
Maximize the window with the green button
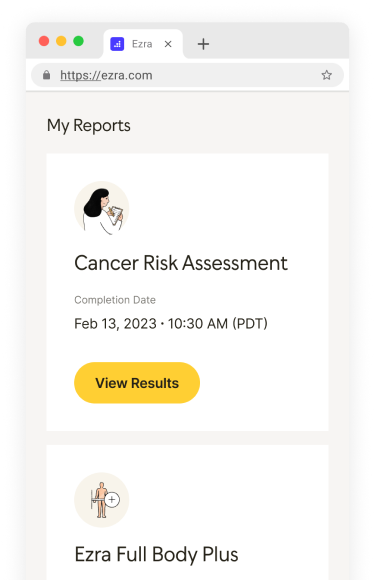pyautogui.click(x=78, y=41)
